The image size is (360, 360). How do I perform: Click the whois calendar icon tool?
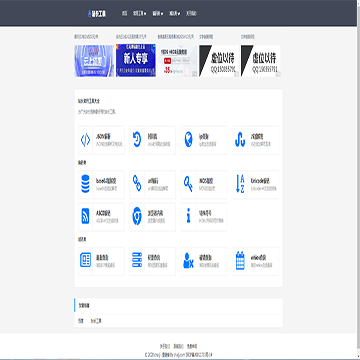point(240,260)
